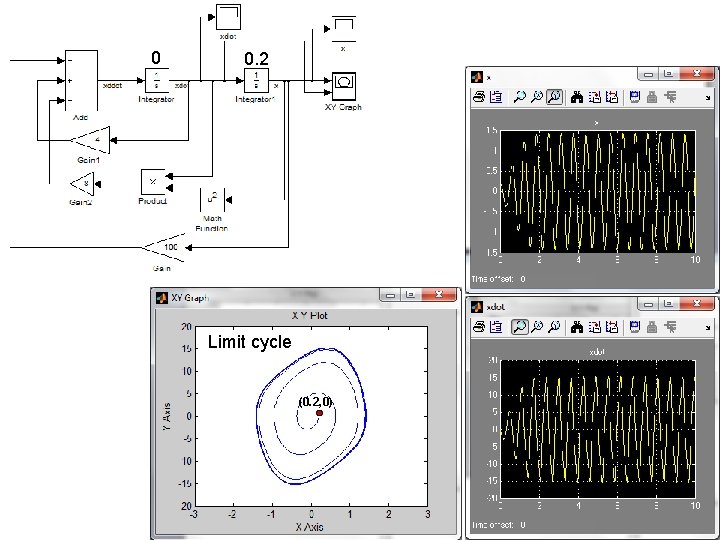Select the x scope block in the diagram

click(x=343, y=28)
